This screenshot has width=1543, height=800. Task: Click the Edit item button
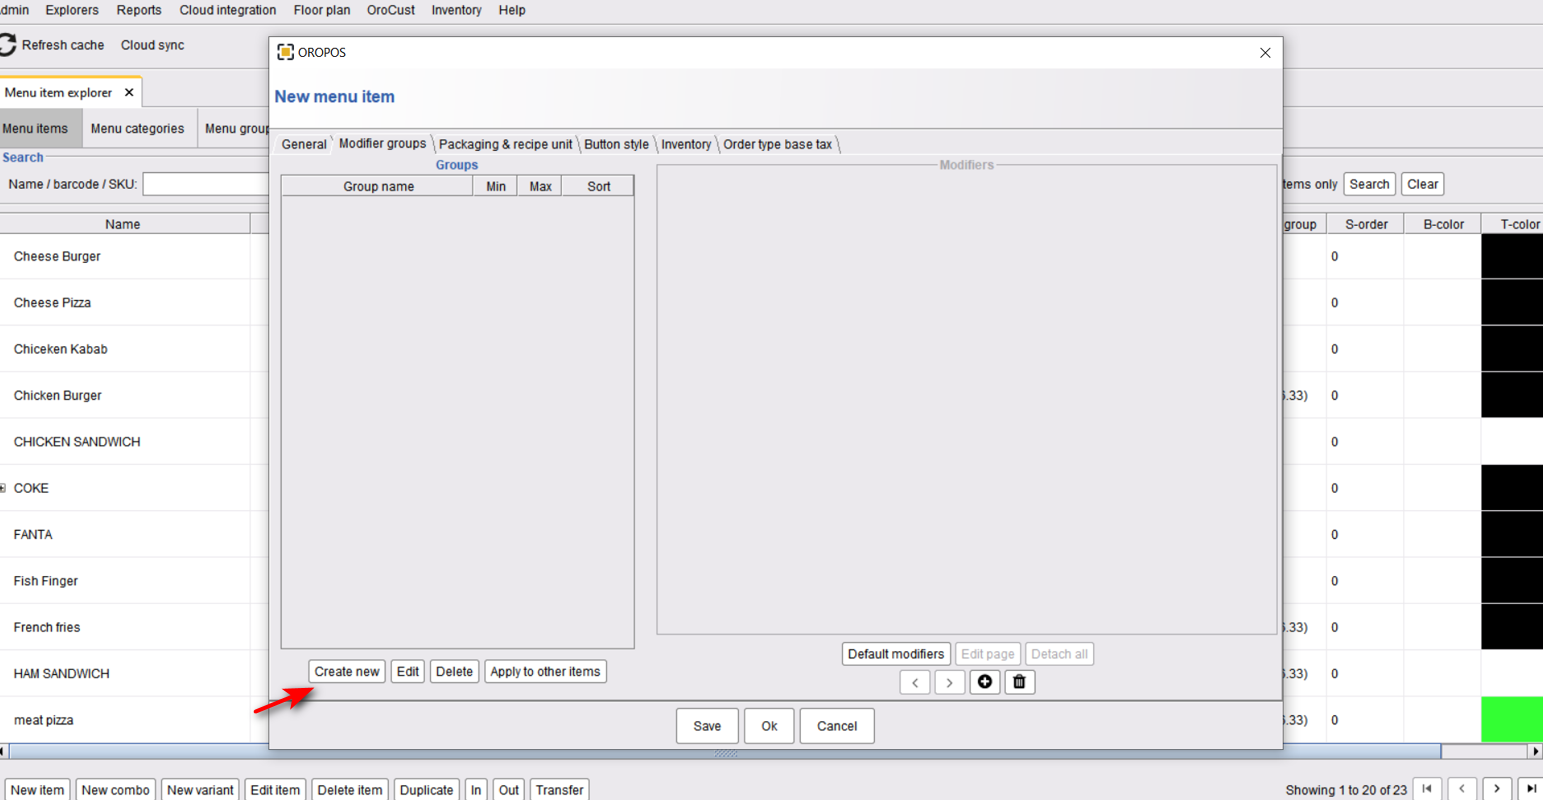point(275,789)
